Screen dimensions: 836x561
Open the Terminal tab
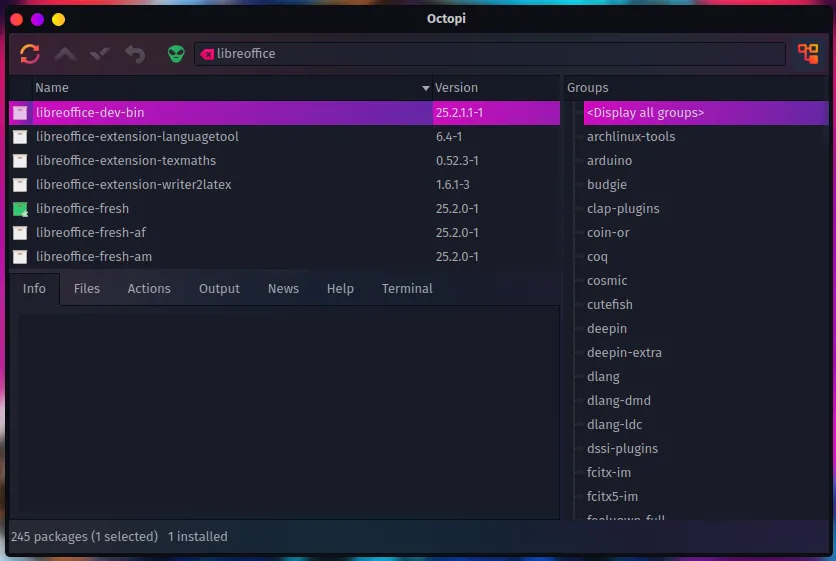coord(407,289)
